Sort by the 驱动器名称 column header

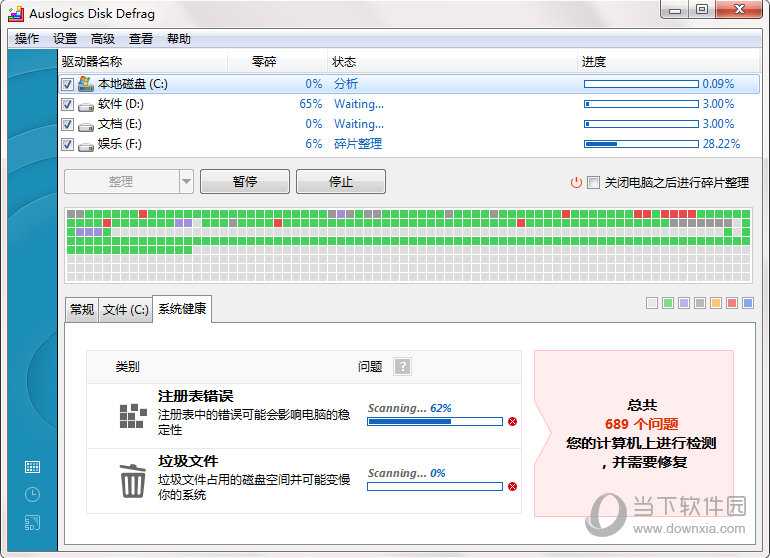142,61
